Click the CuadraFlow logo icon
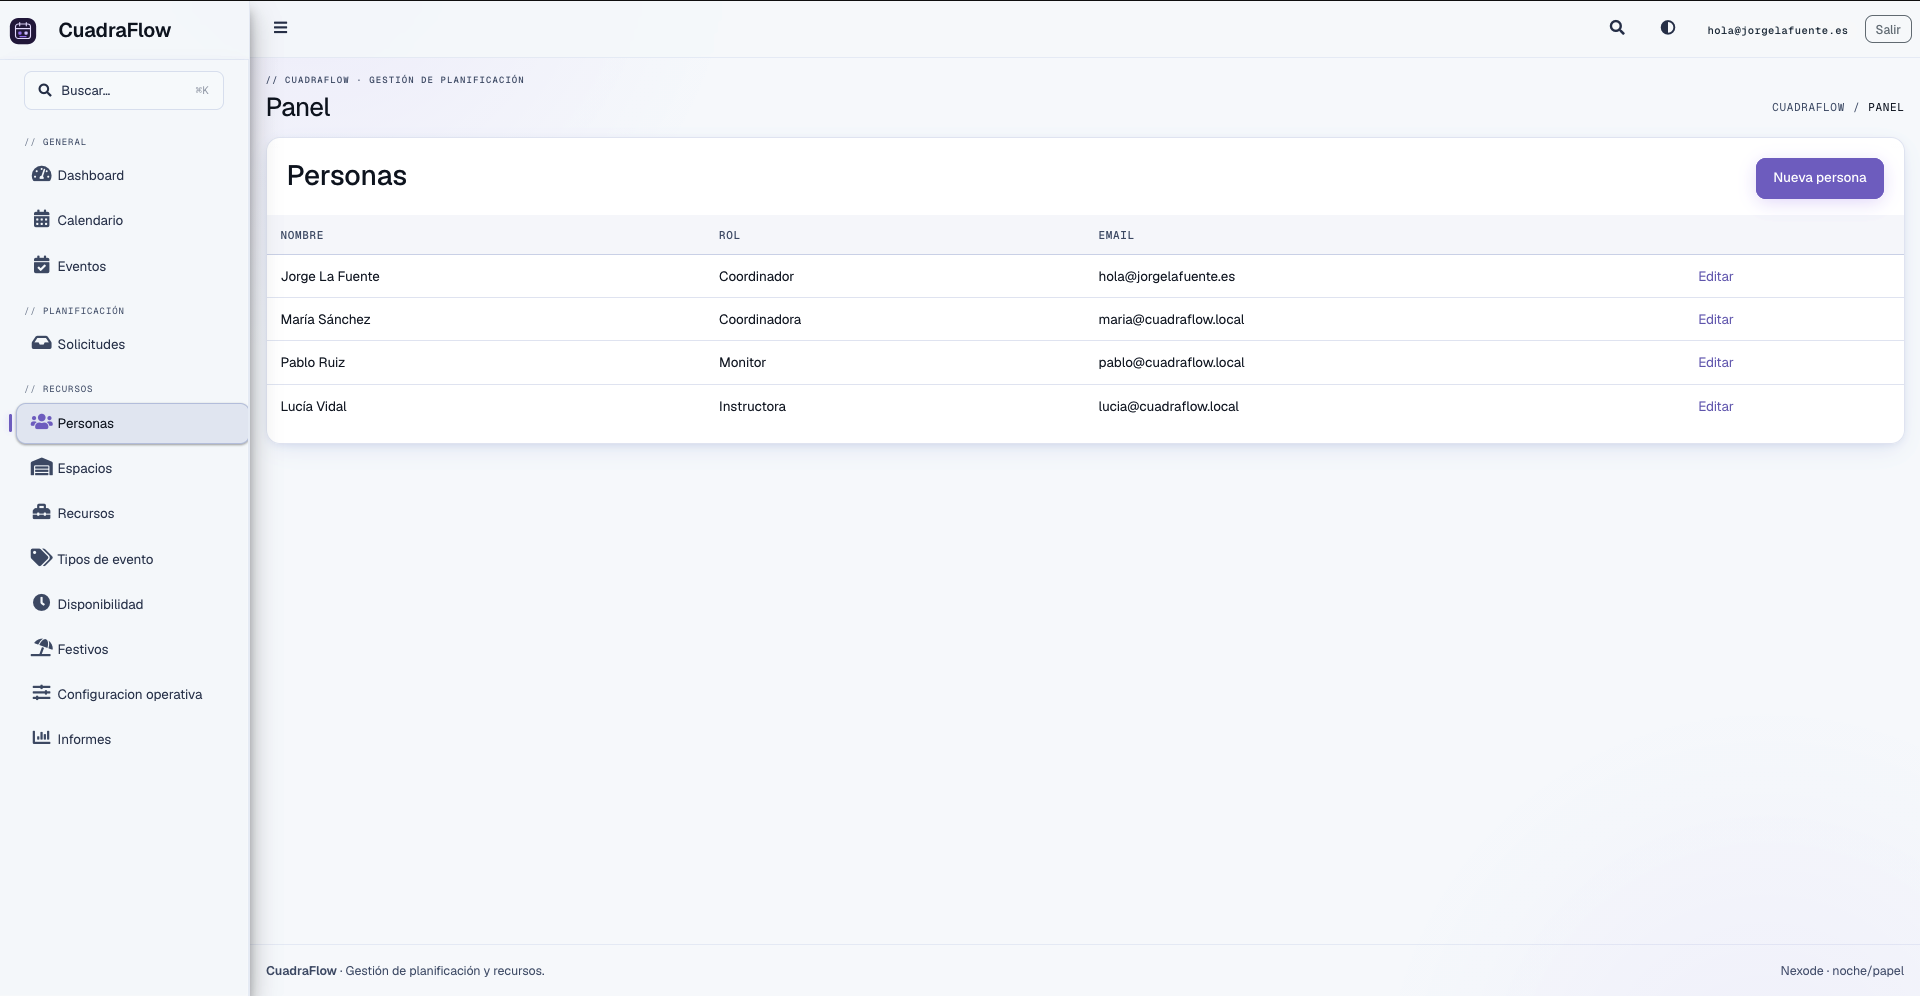1920x996 pixels. click(x=23, y=30)
